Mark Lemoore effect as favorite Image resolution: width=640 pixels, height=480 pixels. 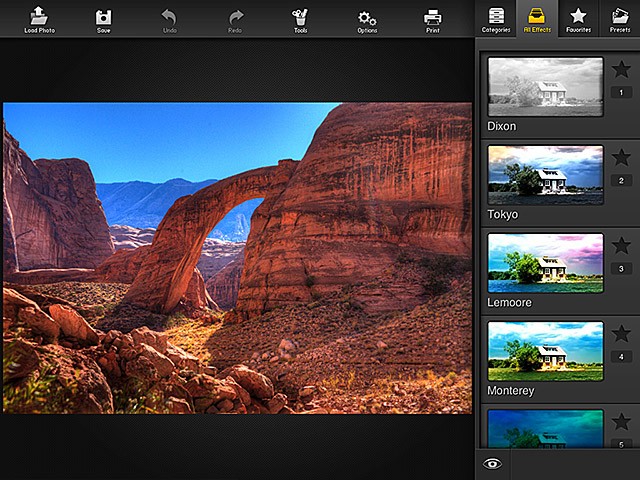coord(621,245)
